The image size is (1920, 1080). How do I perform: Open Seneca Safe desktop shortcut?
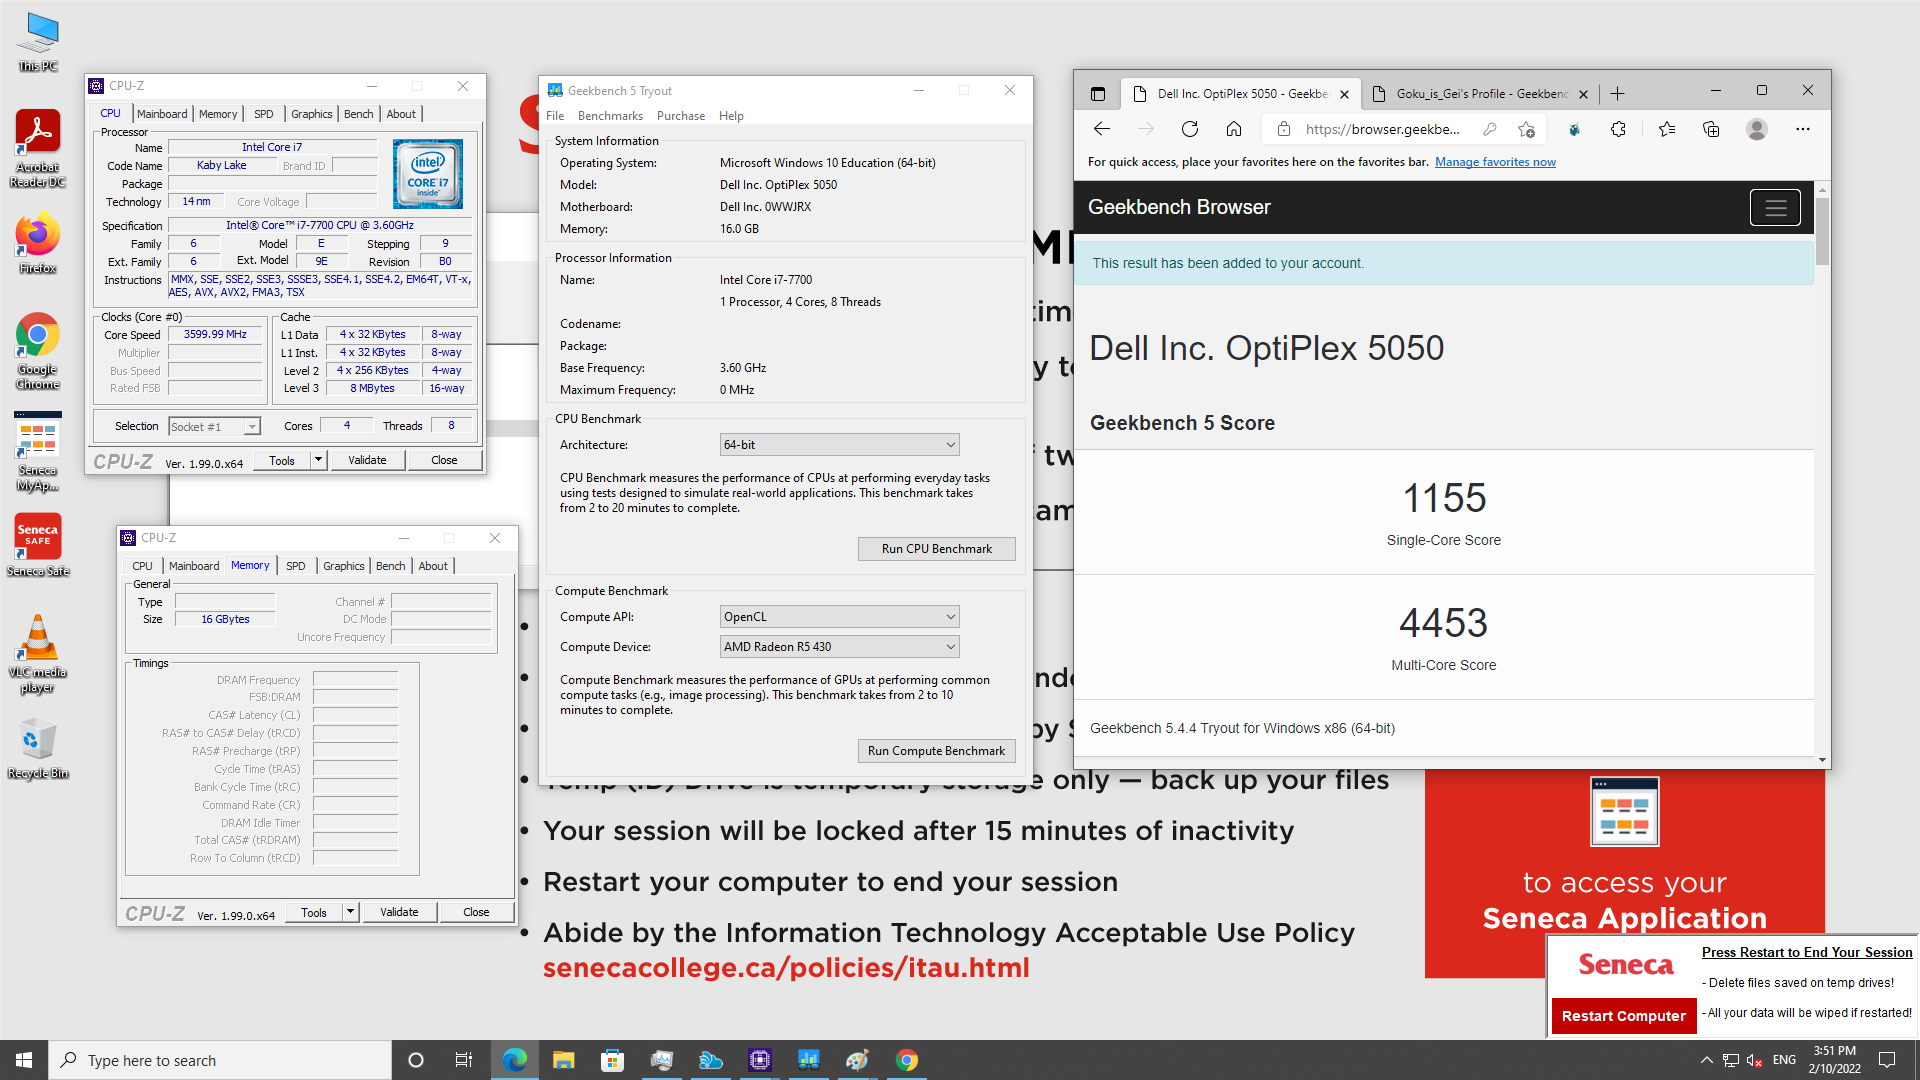pyautogui.click(x=38, y=546)
